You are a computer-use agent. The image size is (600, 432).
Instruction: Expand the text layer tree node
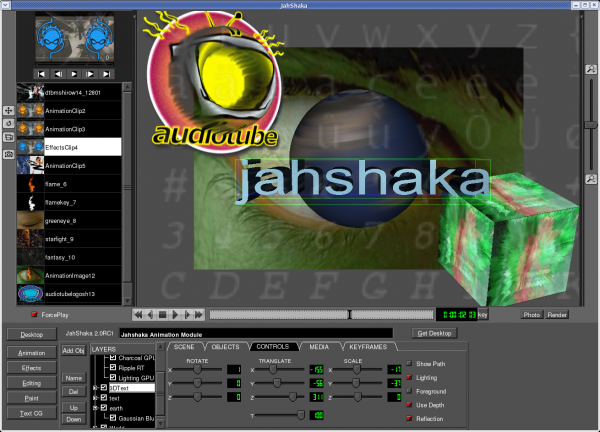tap(95, 398)
